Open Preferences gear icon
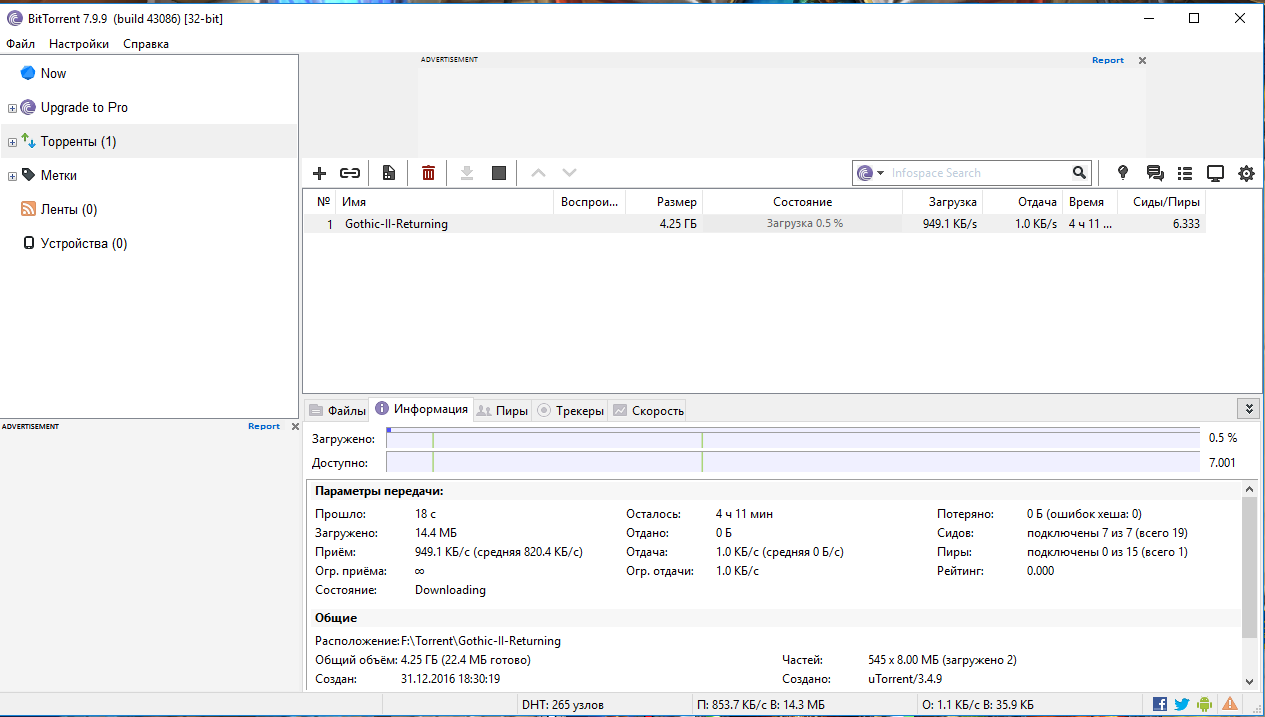This screenshot has width=1265, height=717. [1246, 173]
